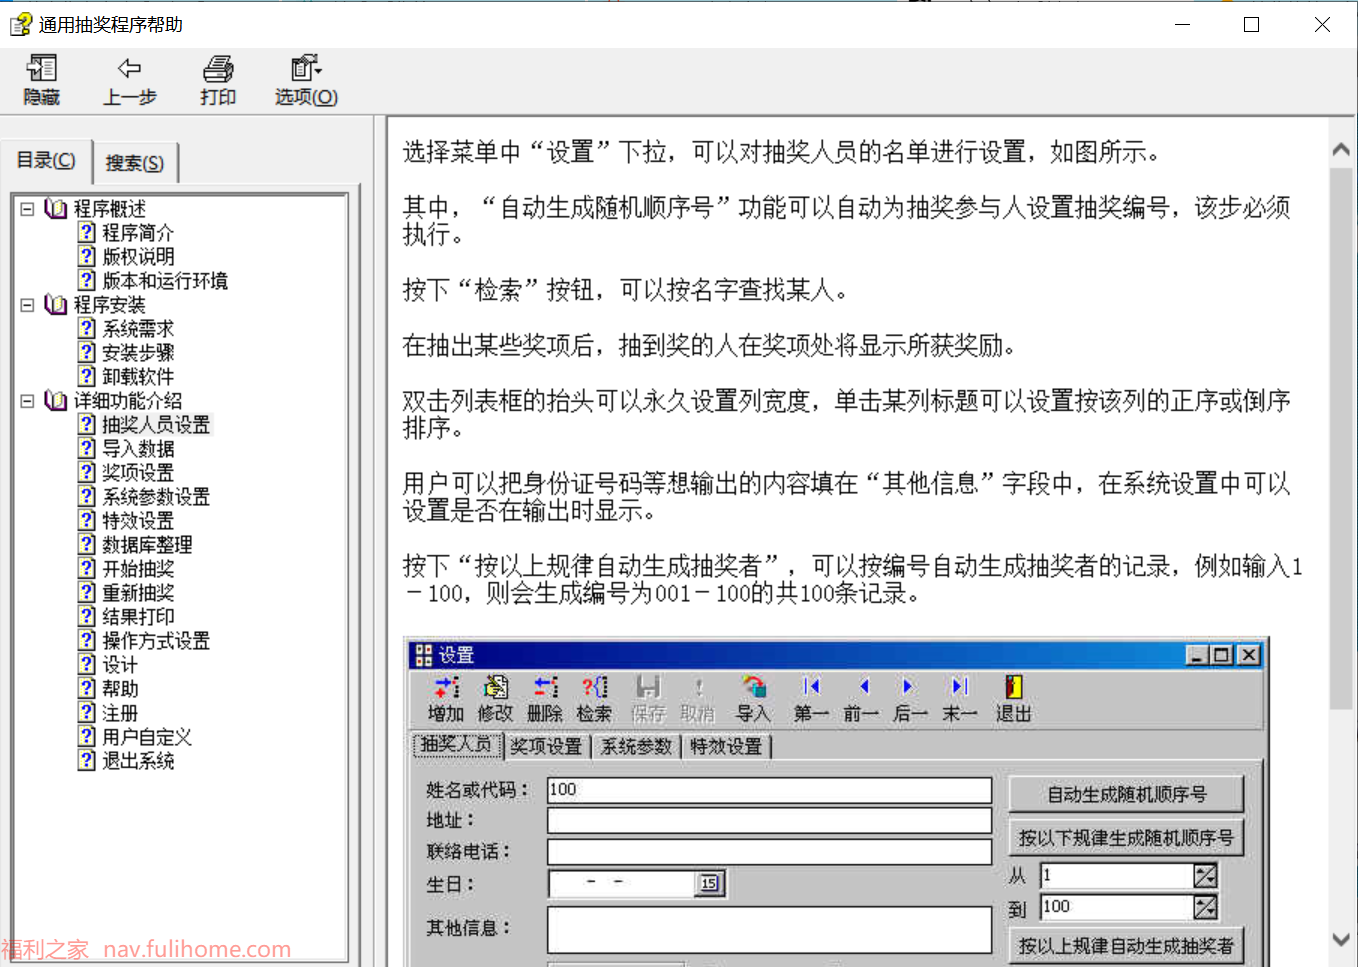Open the 卸载软件 help topic
This screenshot has height=967, width=1358.
[x=138, y=377]
